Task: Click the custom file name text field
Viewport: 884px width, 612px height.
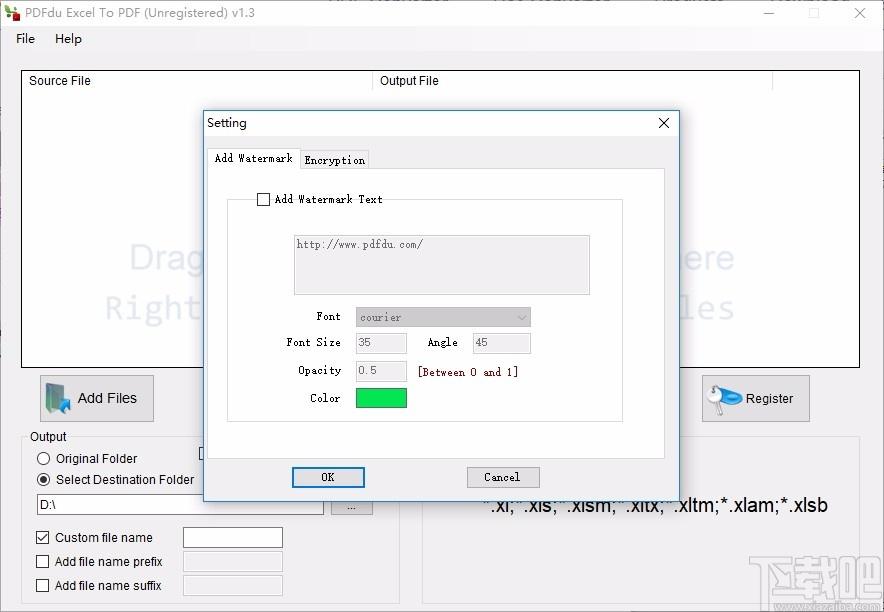Action: 233,538
